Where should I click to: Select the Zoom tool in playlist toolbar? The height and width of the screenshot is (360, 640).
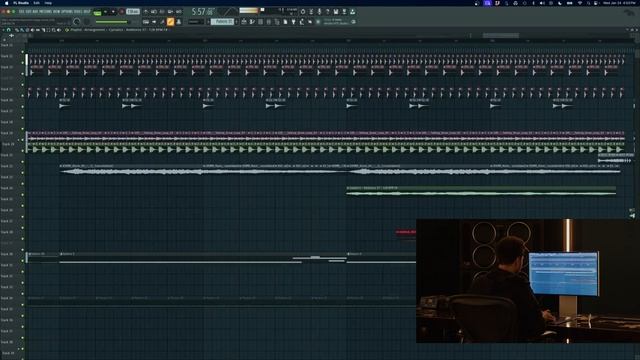coord(53,30)
